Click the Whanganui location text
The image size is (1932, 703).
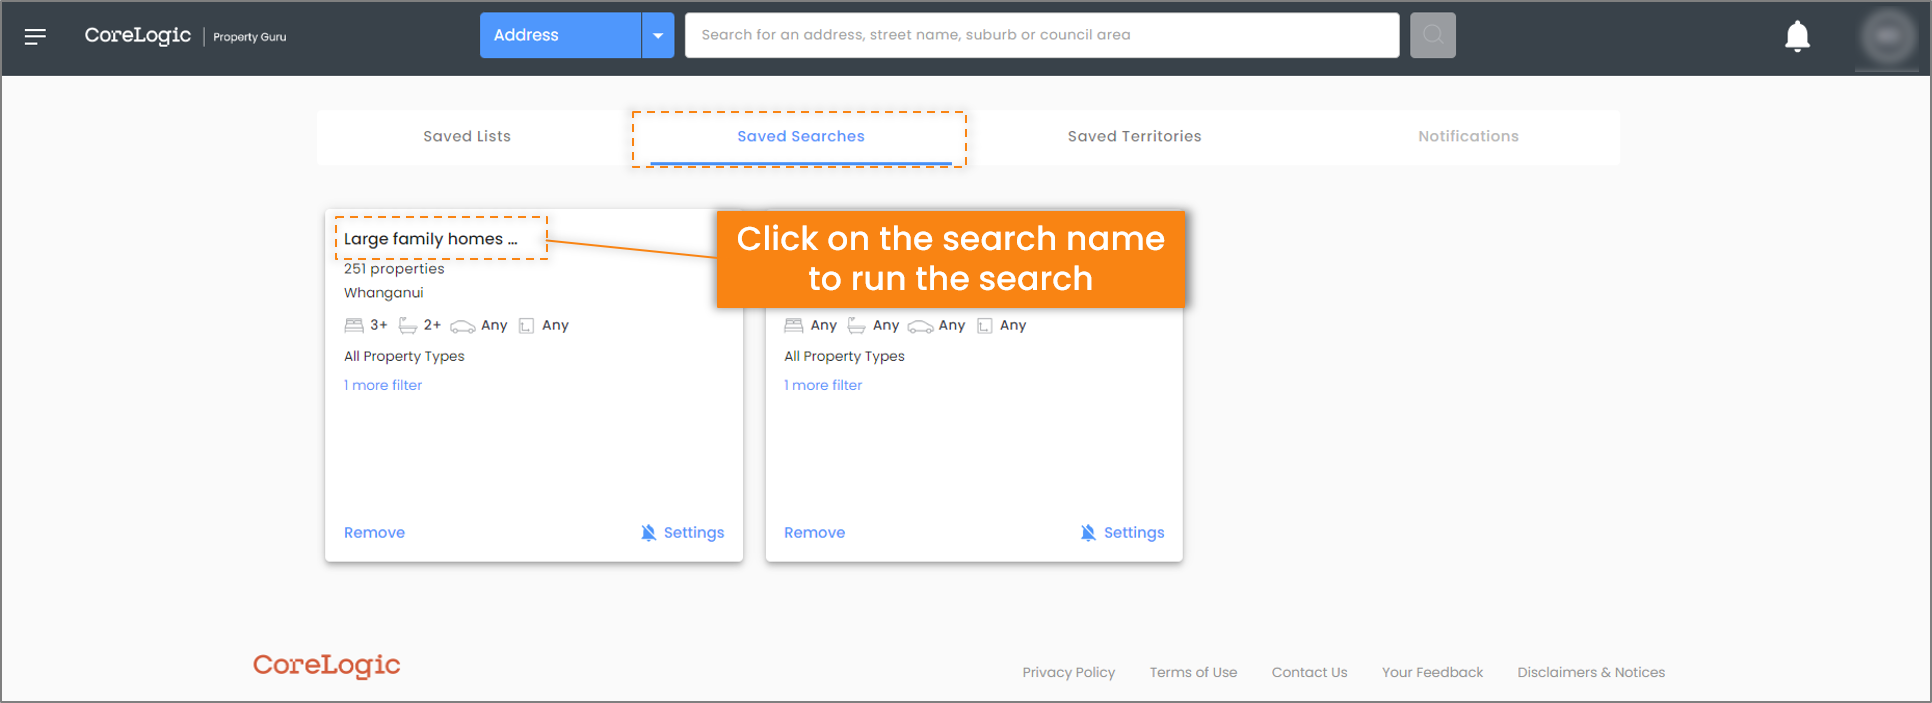point(384,293)
